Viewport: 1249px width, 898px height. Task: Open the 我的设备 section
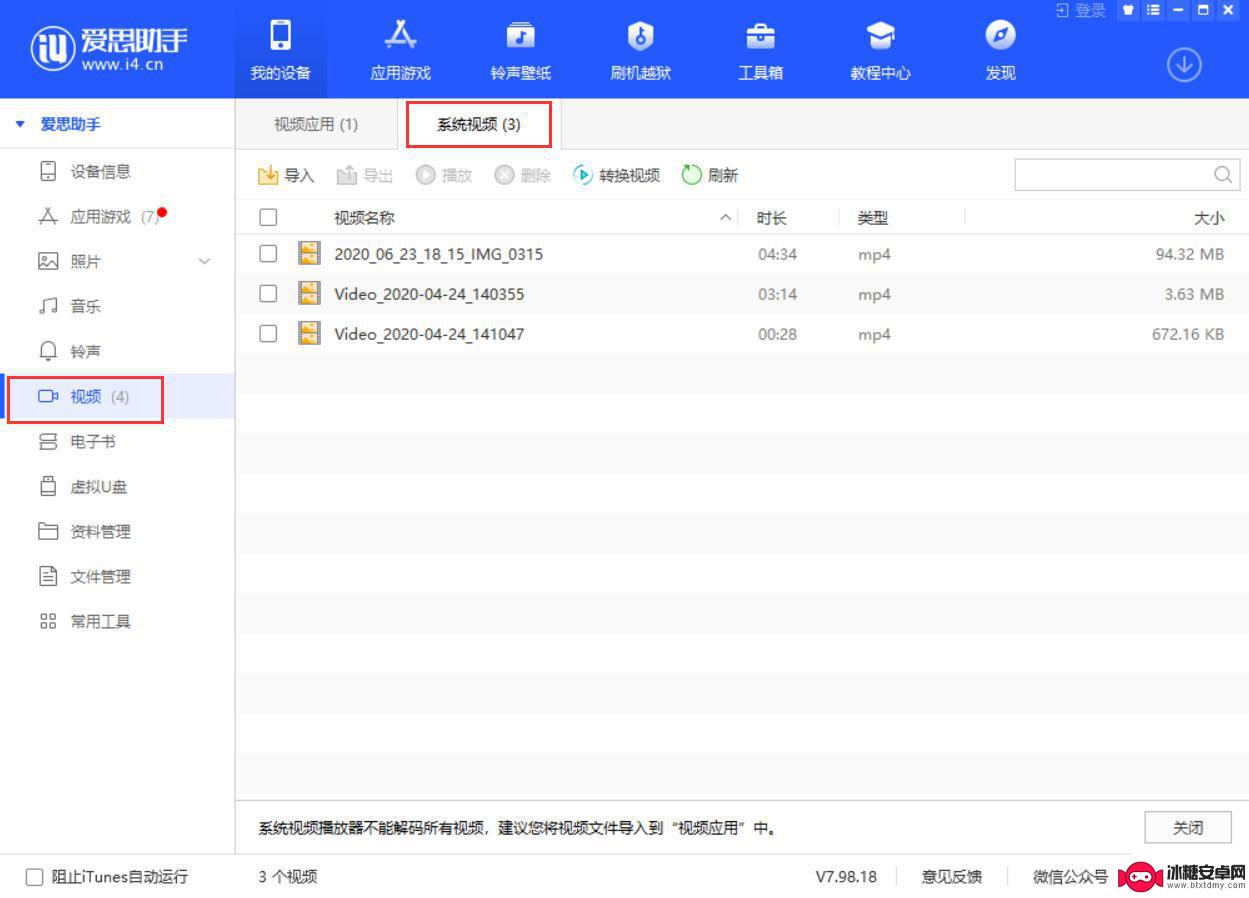pos(280,50)
